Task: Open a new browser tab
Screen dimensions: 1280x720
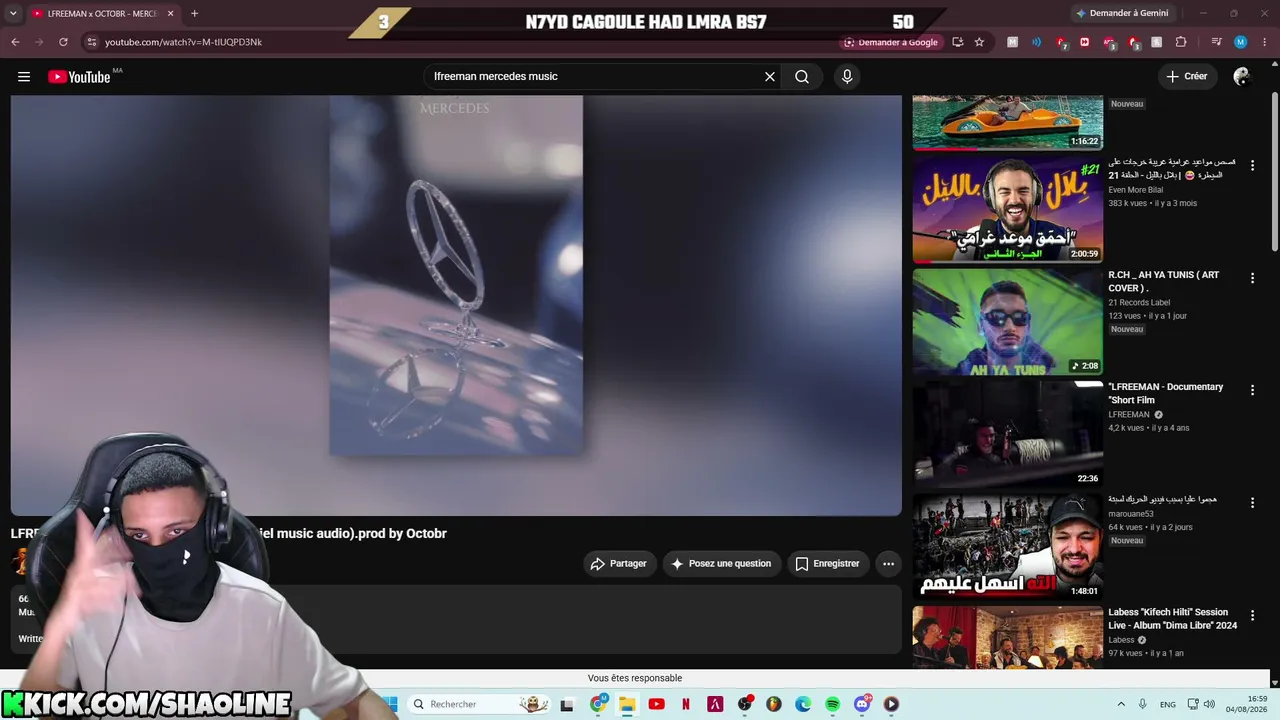Action: click(194, 13)
